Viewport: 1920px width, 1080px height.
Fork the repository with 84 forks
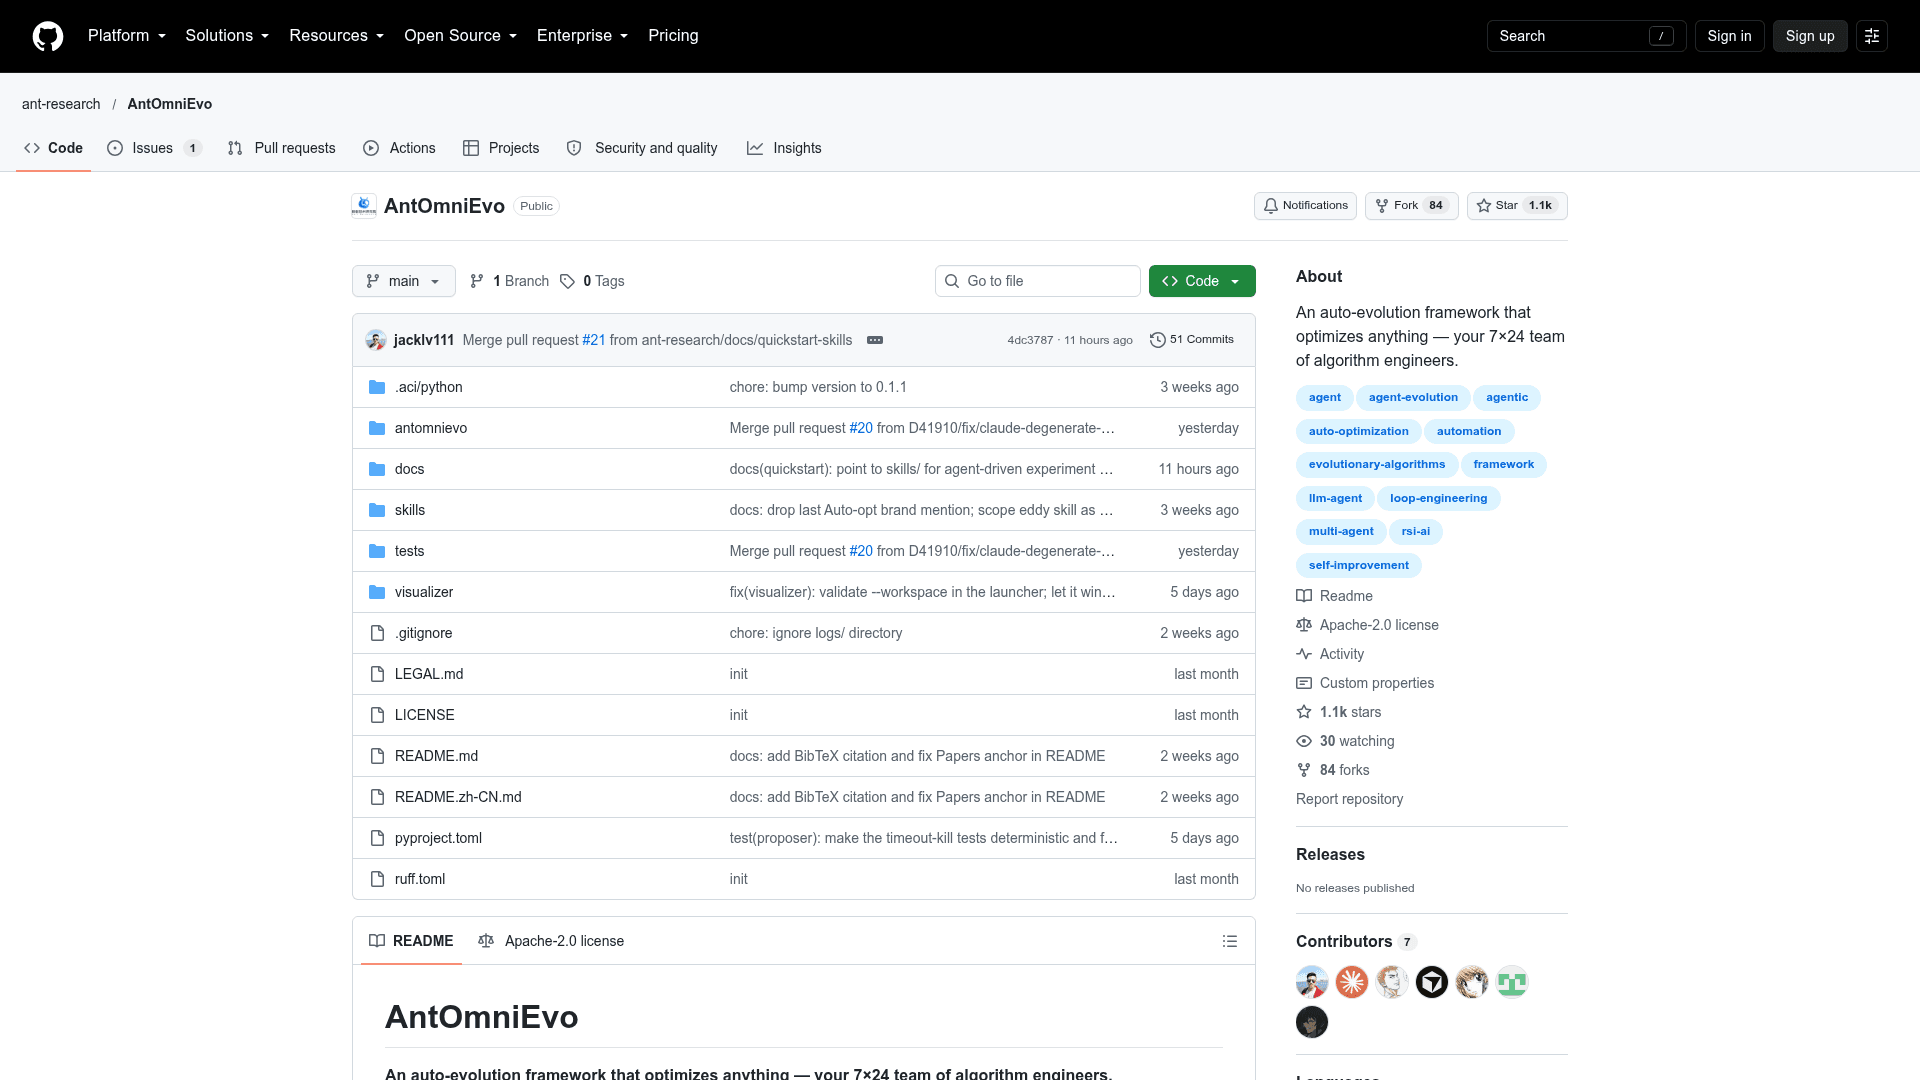pyautogui.click(x=1411, y=206)
